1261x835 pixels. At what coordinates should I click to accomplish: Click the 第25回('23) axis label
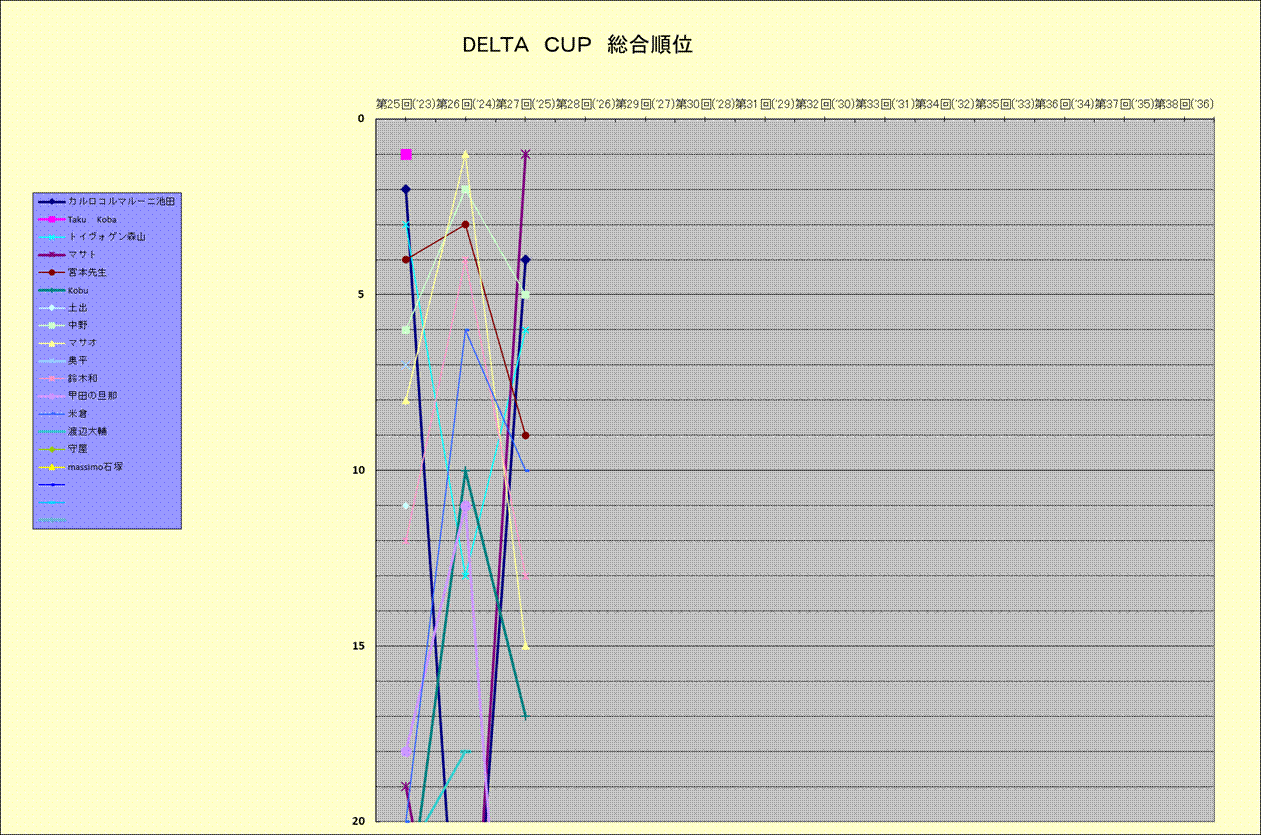tap(405, 104)
